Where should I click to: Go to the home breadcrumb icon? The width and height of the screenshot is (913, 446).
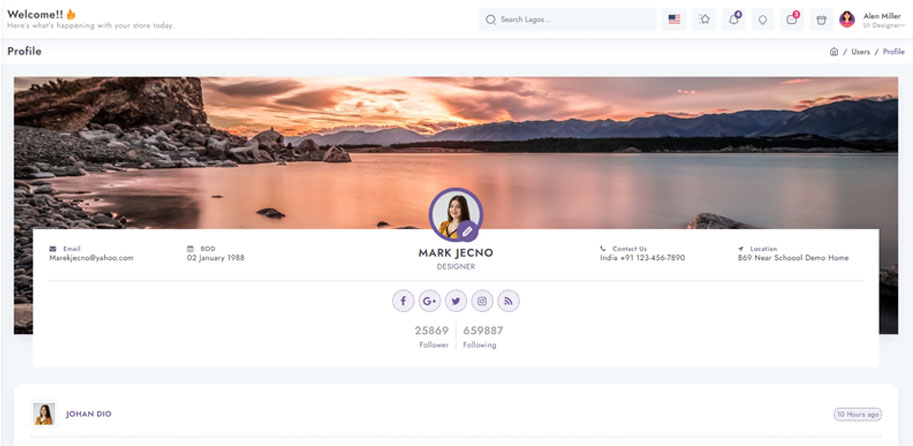pos(834,52)
